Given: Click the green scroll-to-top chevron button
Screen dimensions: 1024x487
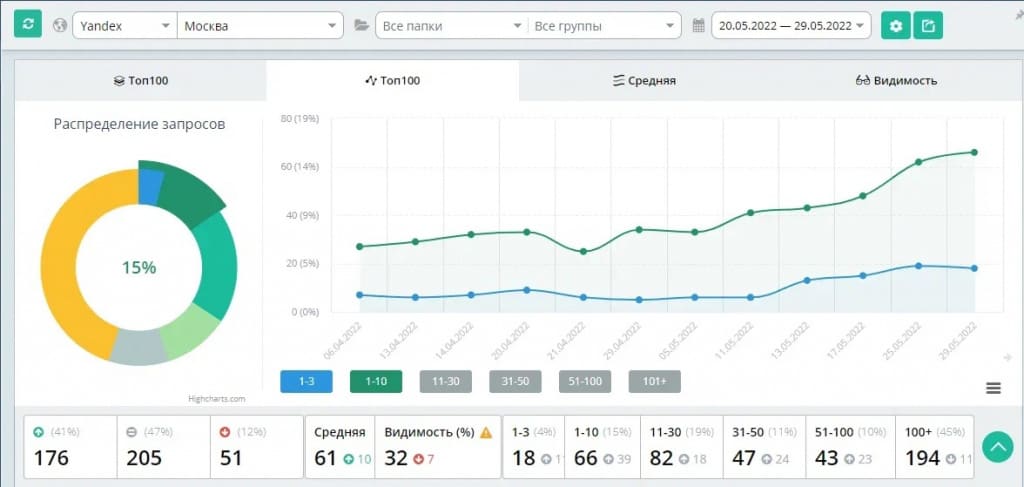Looking at the screenshot, I should (997, 447).
